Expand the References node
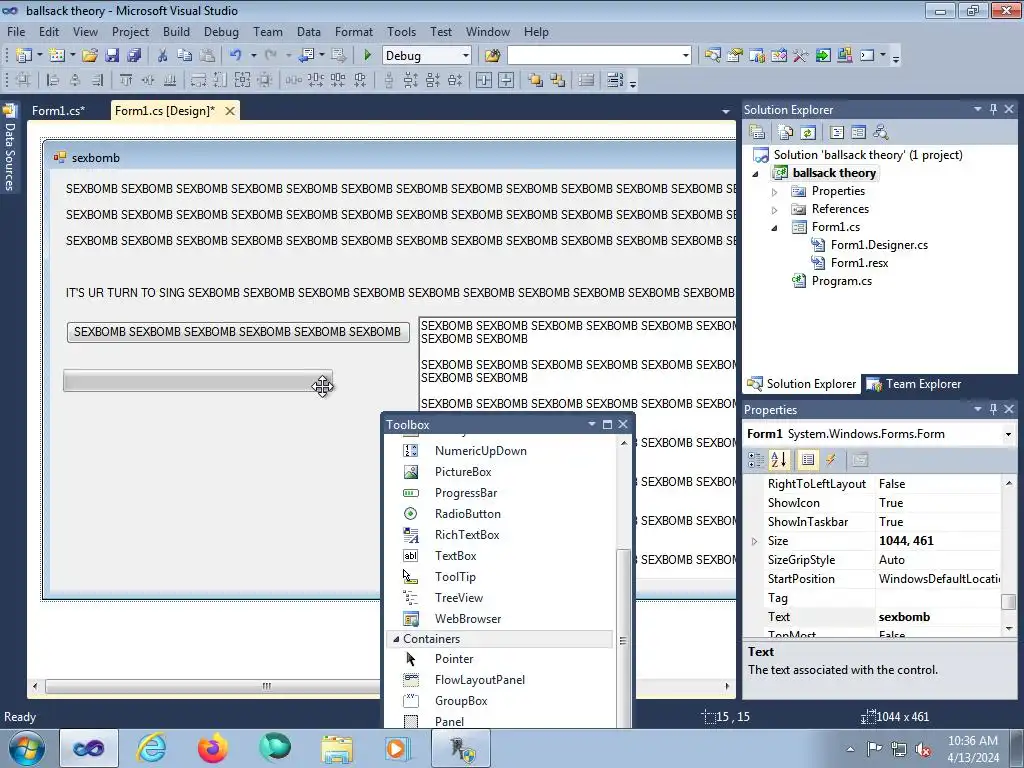This screenshot has height=768, width=1024. coord(775,210)
